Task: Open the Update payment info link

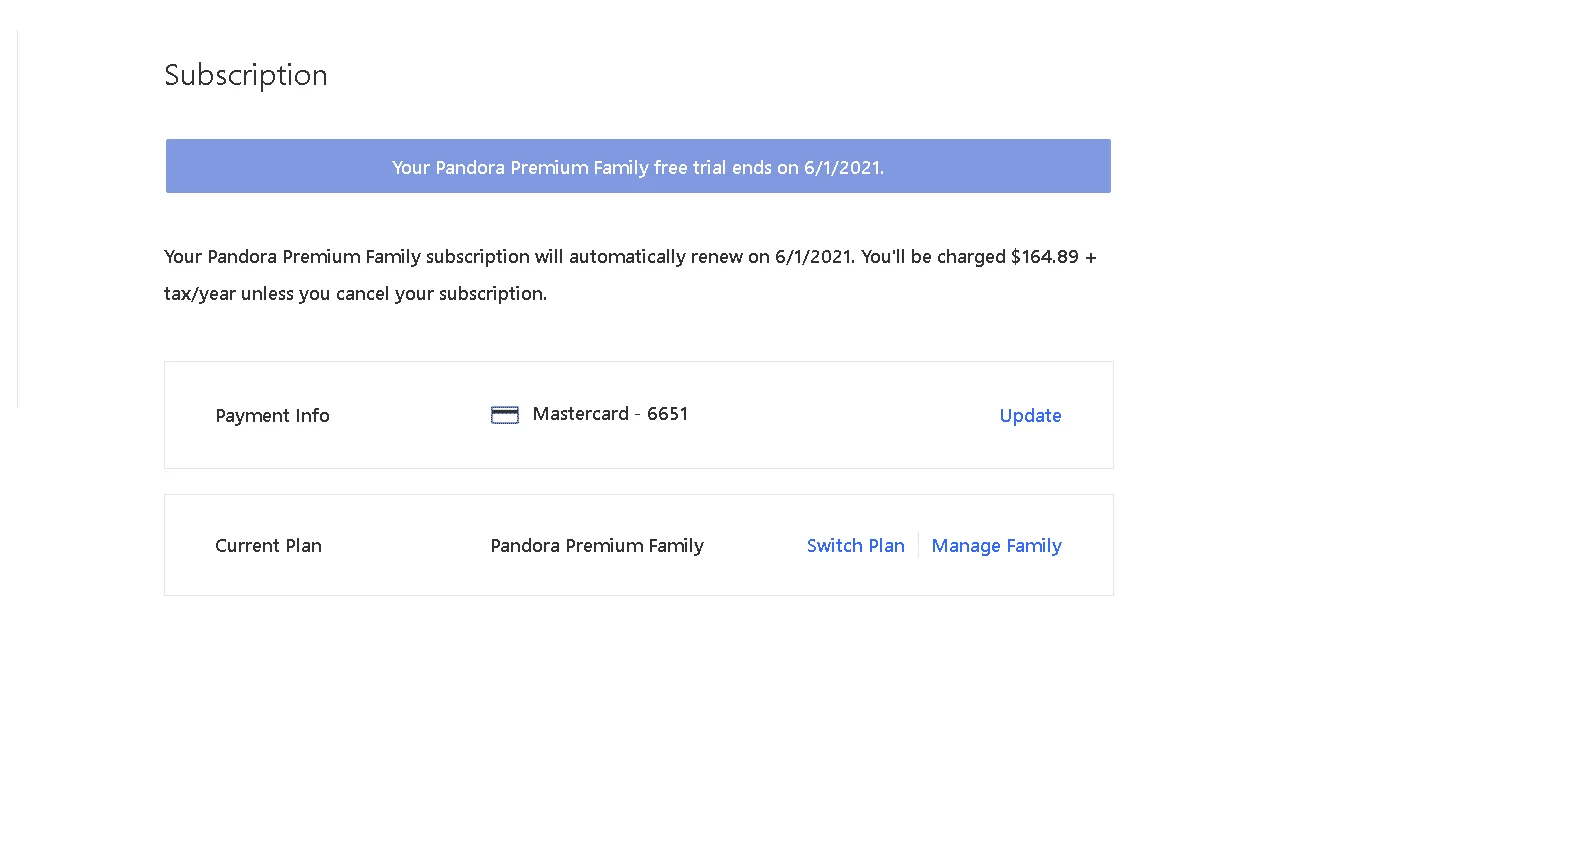Action: (1030, 415)
